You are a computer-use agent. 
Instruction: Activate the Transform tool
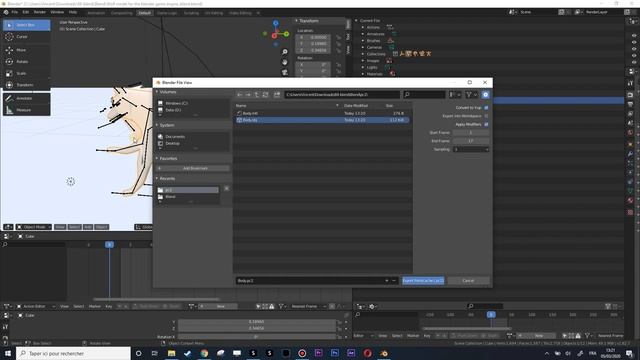[x=27, y=85]
